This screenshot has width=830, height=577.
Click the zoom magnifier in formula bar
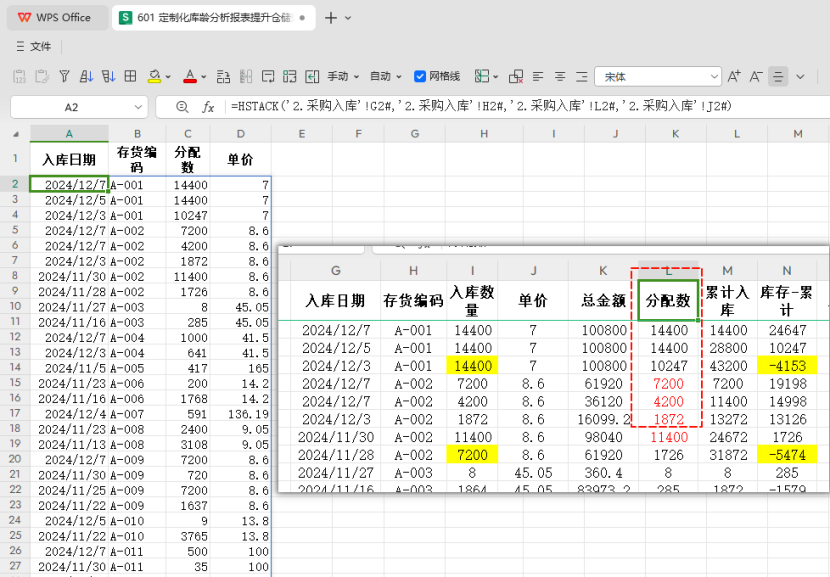tap(182, 107)
